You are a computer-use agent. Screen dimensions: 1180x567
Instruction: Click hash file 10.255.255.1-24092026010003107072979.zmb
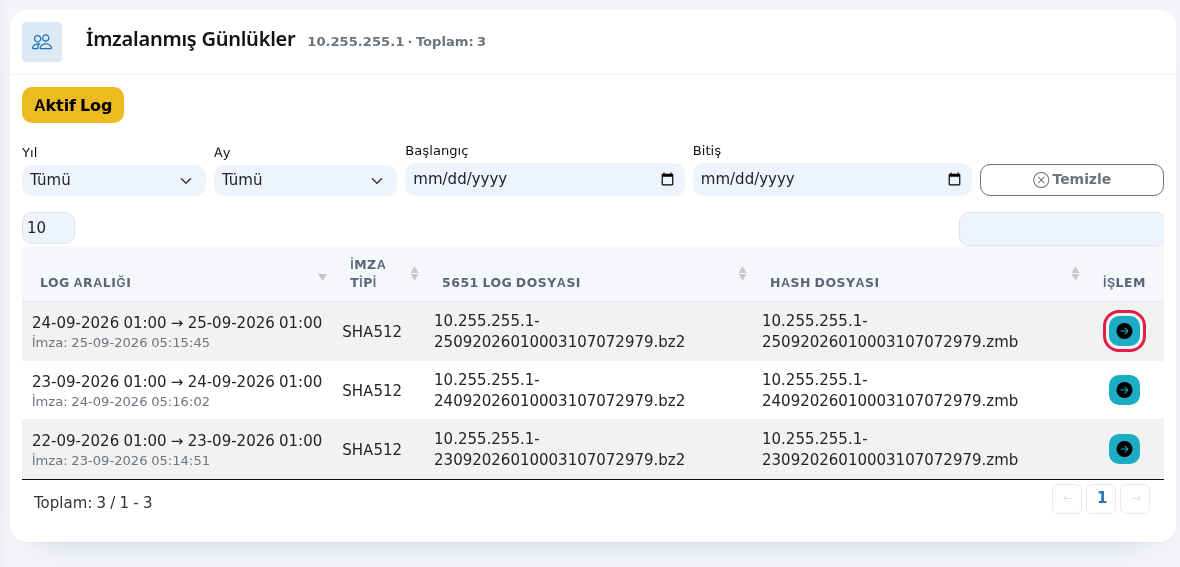click(x=890, y=390)
